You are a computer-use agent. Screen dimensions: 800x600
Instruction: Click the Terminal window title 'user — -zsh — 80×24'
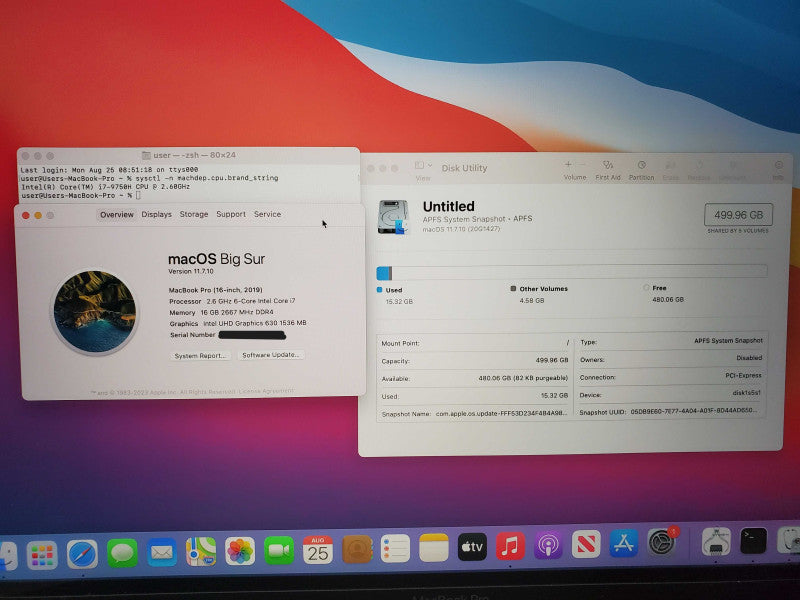194,155
